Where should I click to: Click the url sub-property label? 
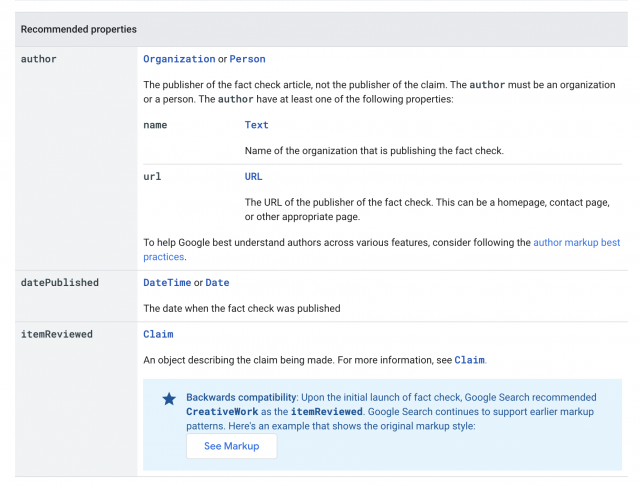coord(152,176)
